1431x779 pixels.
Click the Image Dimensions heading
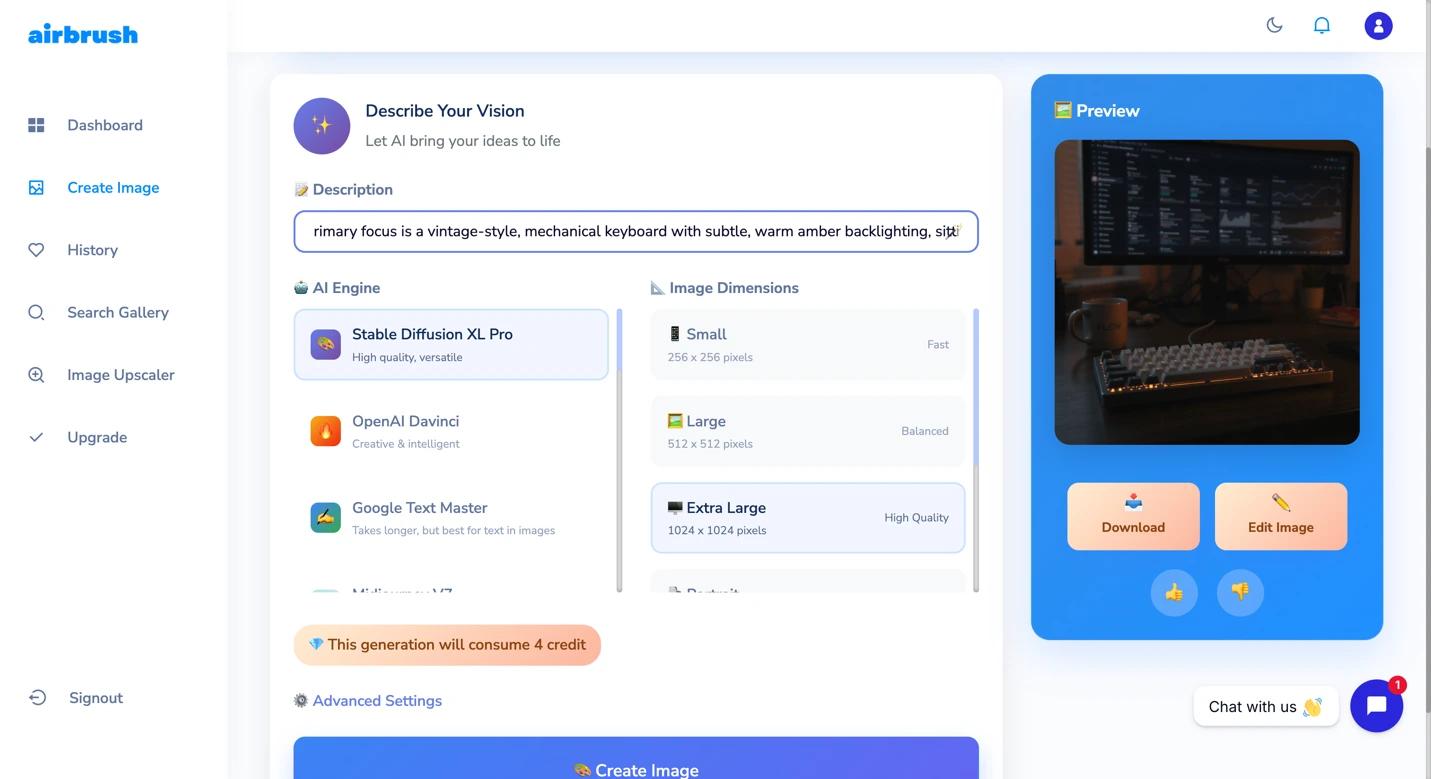pyautogui.click(x=725, y=288)
